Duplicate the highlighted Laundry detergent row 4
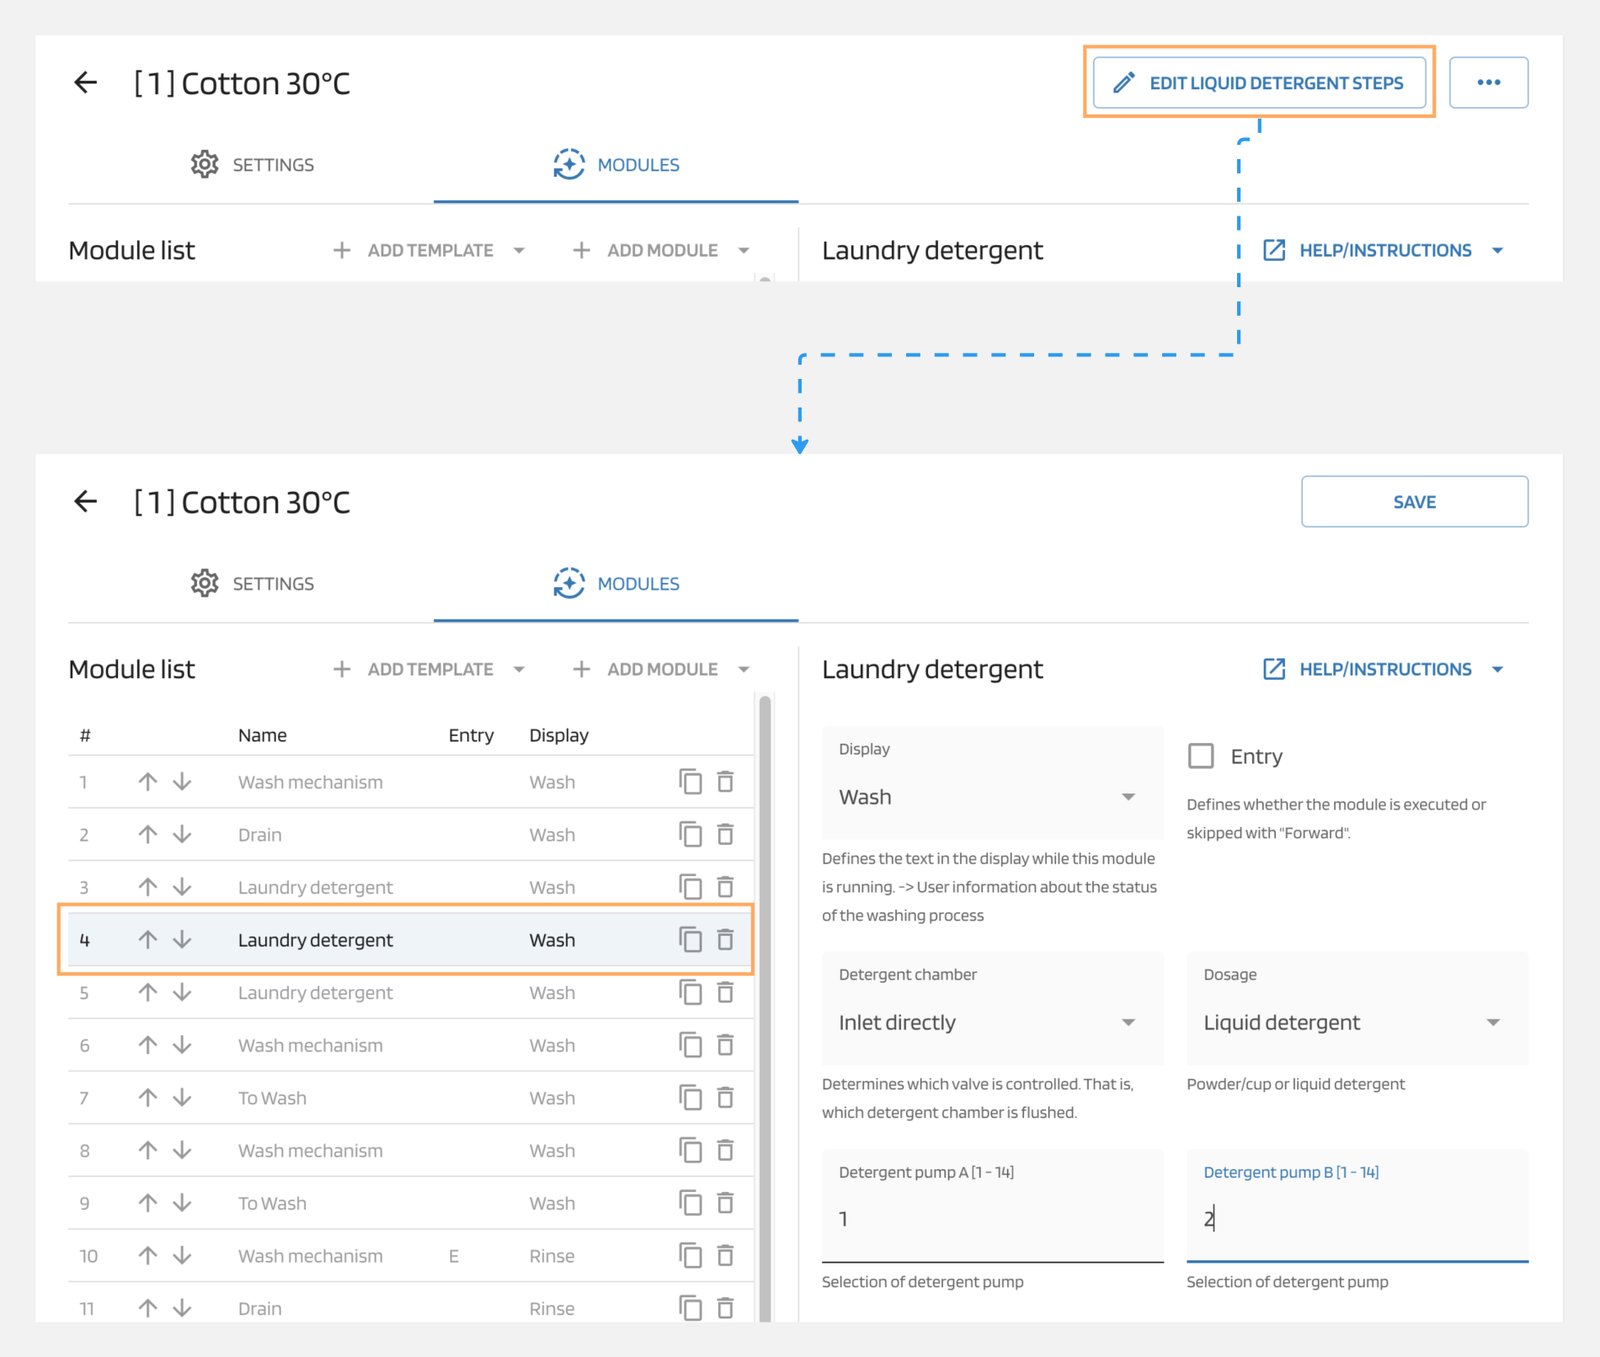The height and width of the screenshot is (1357, 1600). coord(690,939)
